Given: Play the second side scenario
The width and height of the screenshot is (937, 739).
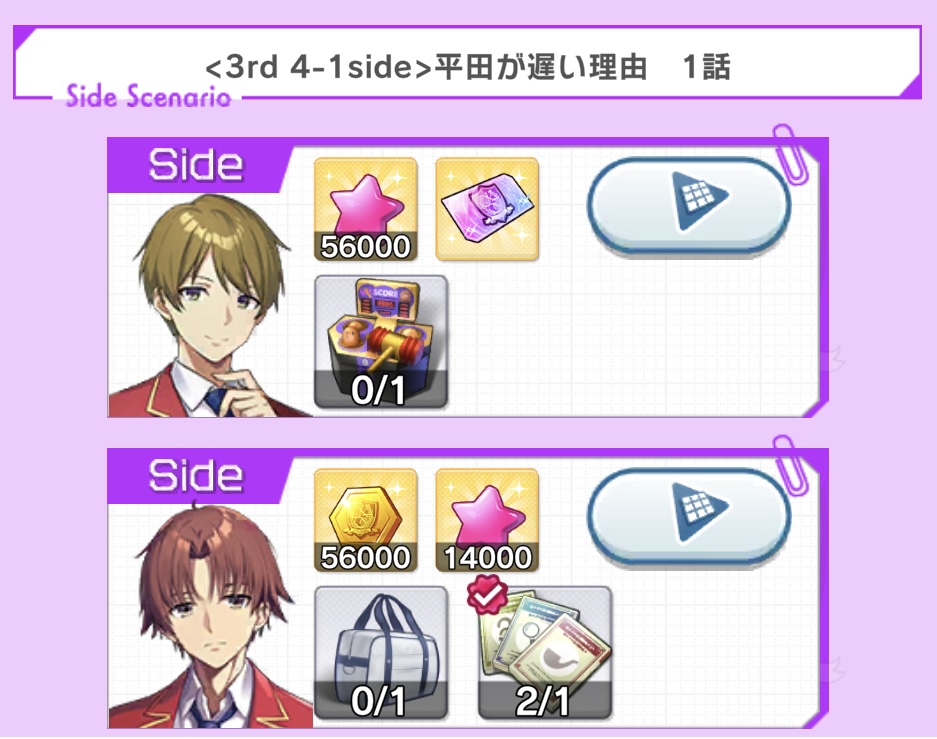Looking at the screenshot, I should [689, 514].
